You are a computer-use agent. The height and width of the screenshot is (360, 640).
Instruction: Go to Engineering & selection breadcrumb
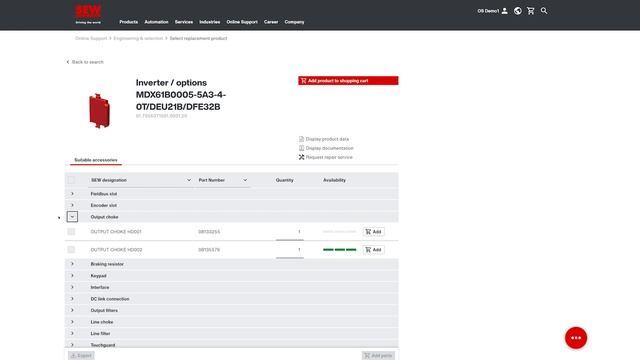point(138,38)
